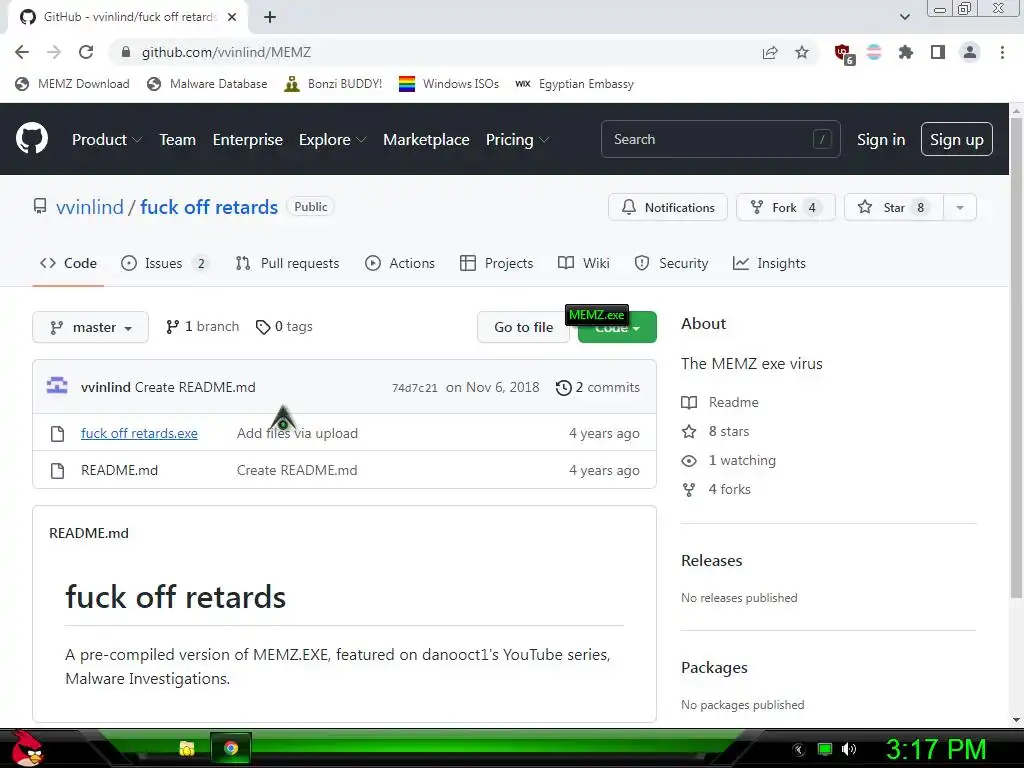Open the Team nav link

coord(178,140)
